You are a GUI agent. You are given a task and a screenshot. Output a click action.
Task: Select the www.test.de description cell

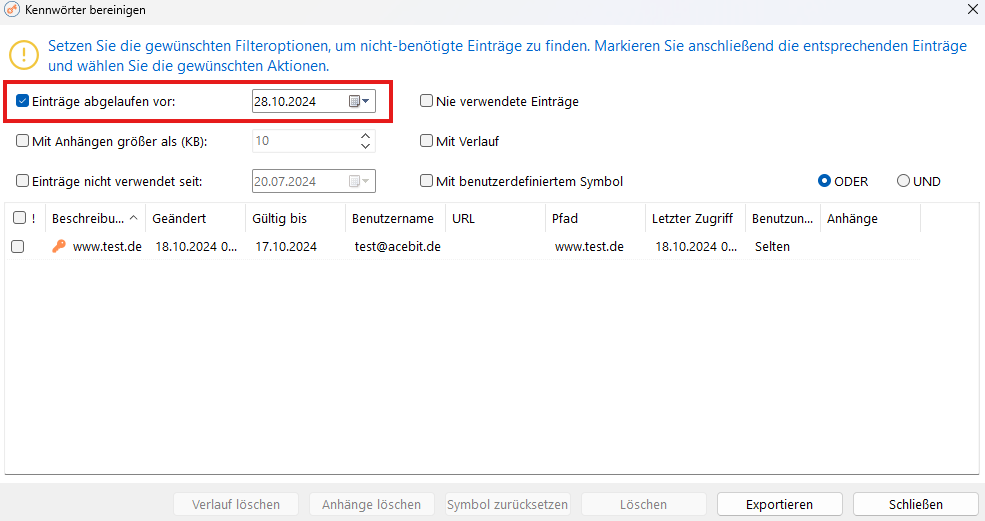(107, 246)
